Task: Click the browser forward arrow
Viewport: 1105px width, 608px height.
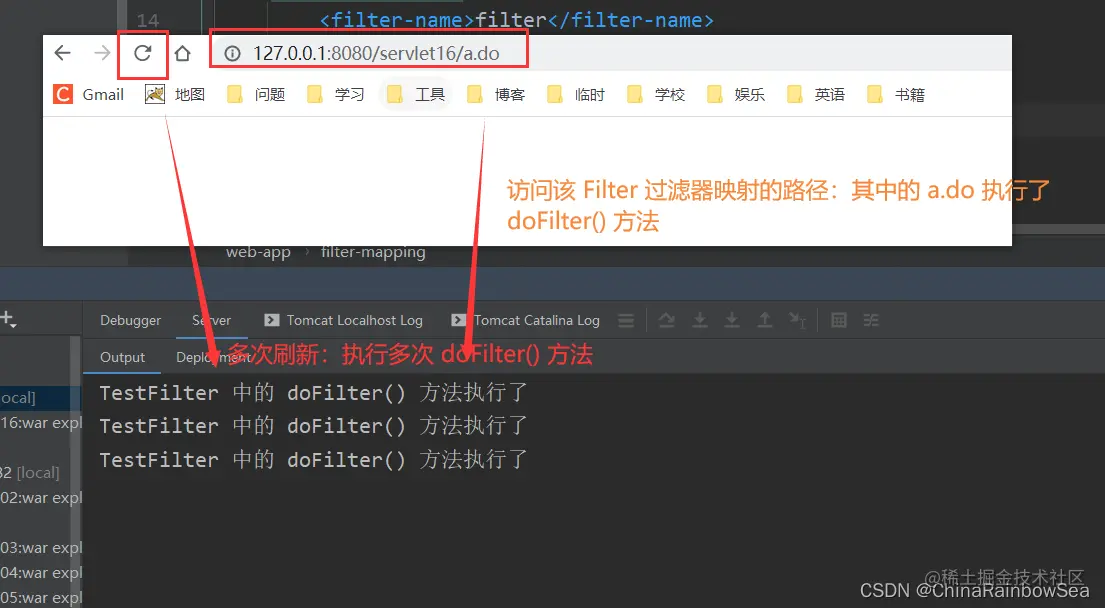Action: (103, 53)
